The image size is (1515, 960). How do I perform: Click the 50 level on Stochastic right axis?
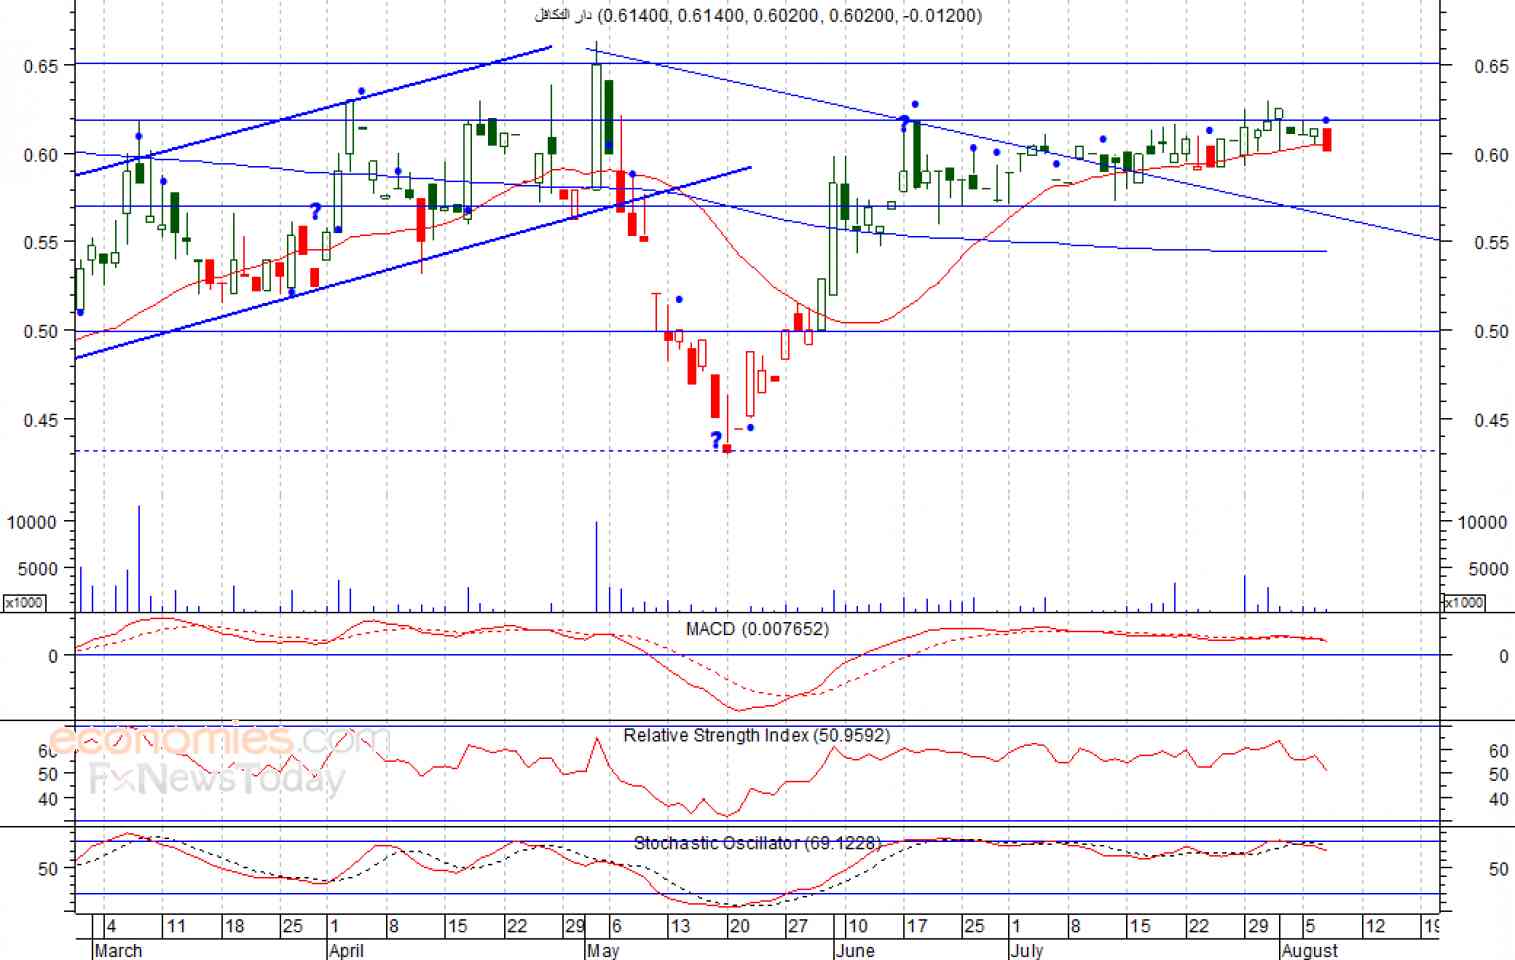point(1498,869)
